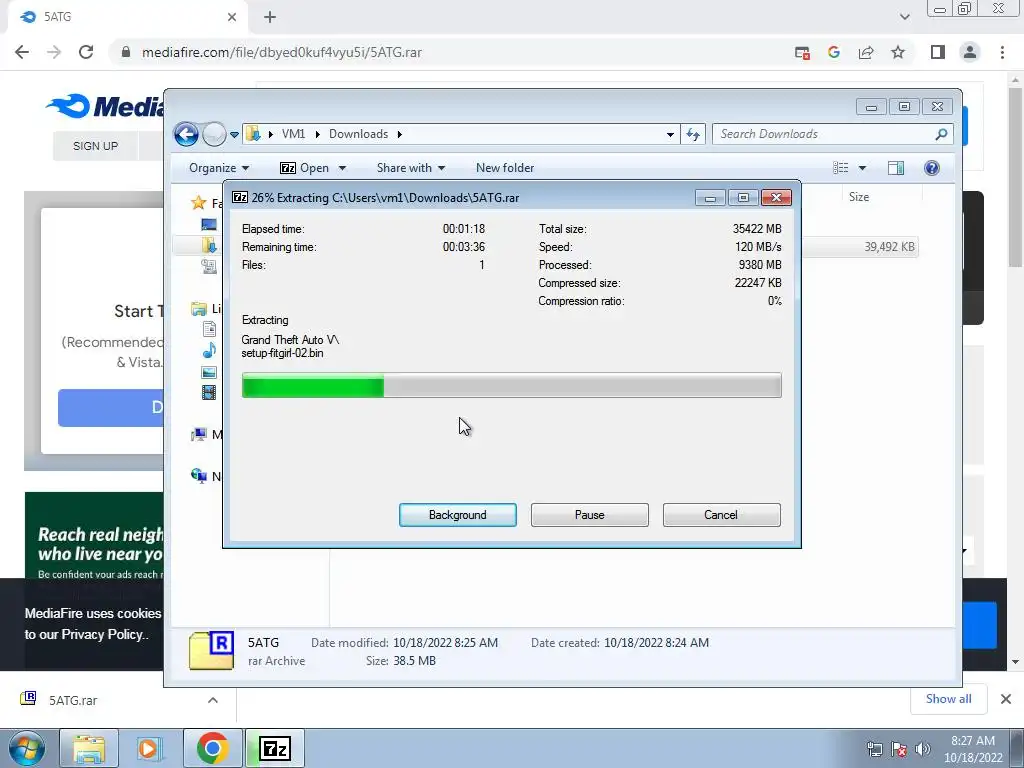The image size is (1024, 768).
Task: Click the Size column header
Action: [x=859, y=197]
